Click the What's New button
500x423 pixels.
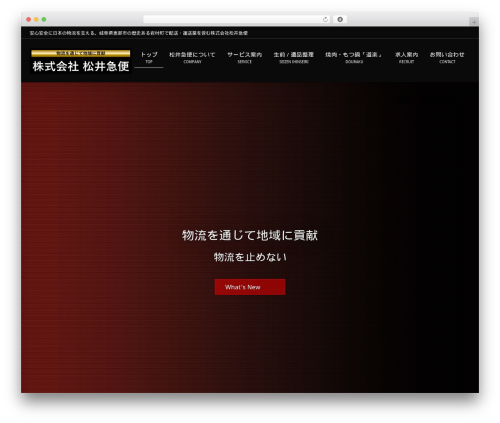tap(250, 287)
